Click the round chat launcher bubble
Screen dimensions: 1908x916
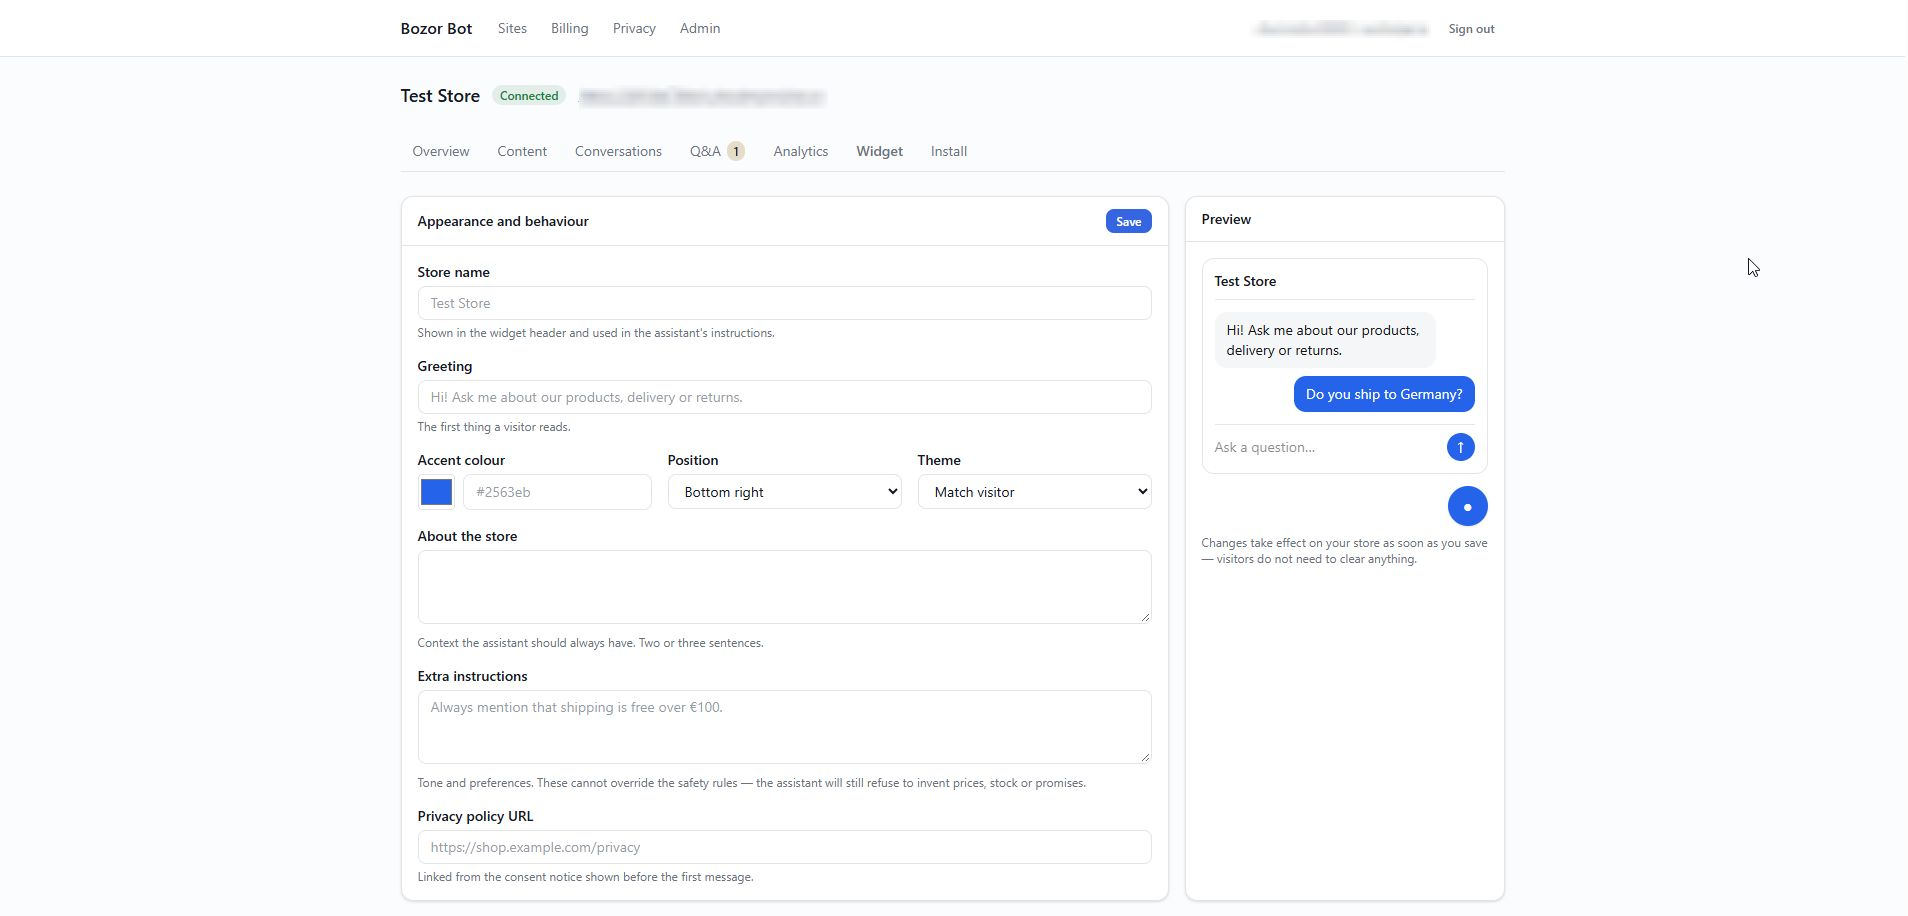coord(1467,506)
